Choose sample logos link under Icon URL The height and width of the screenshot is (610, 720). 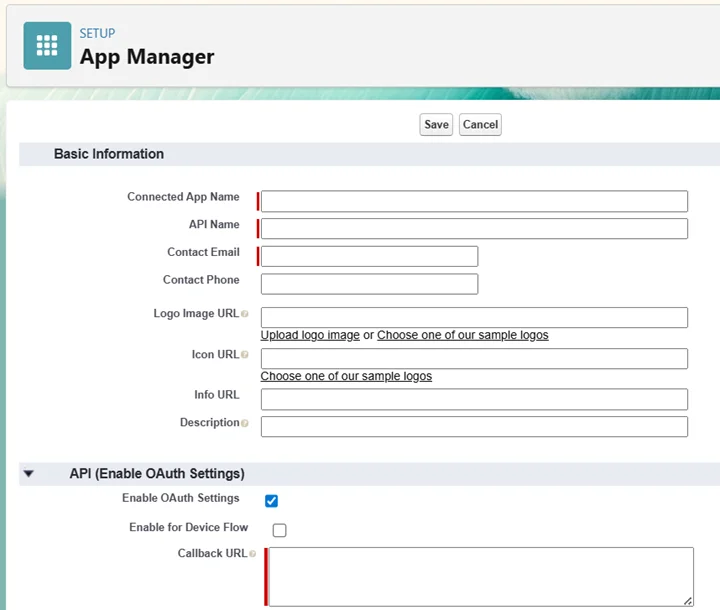point(346,376)
